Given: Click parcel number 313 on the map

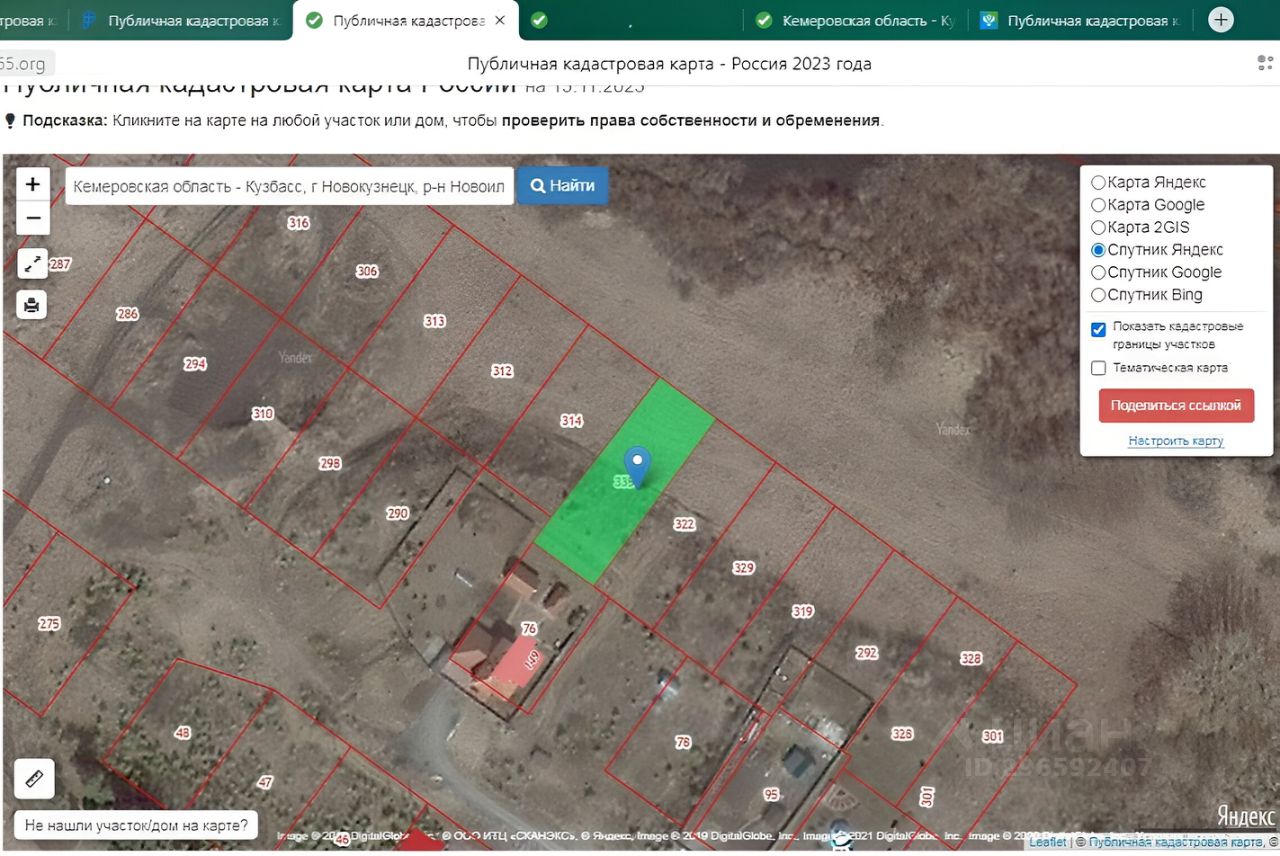Looking at the screenshot, I should click(x=434, y=321).
